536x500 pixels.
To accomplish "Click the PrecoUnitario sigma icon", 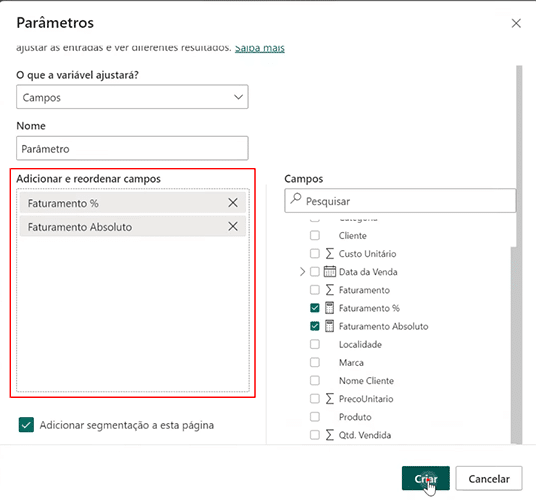I will click(x=330, y=398).
